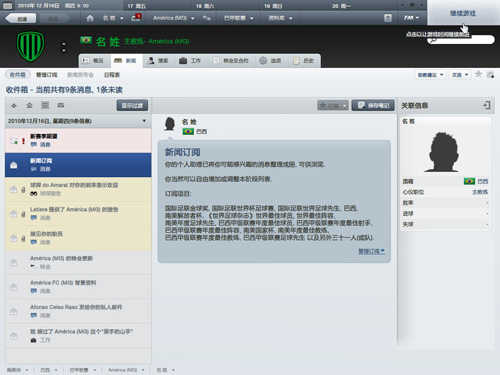Expand the 2010年12月16日 date group dropdown

144,121
